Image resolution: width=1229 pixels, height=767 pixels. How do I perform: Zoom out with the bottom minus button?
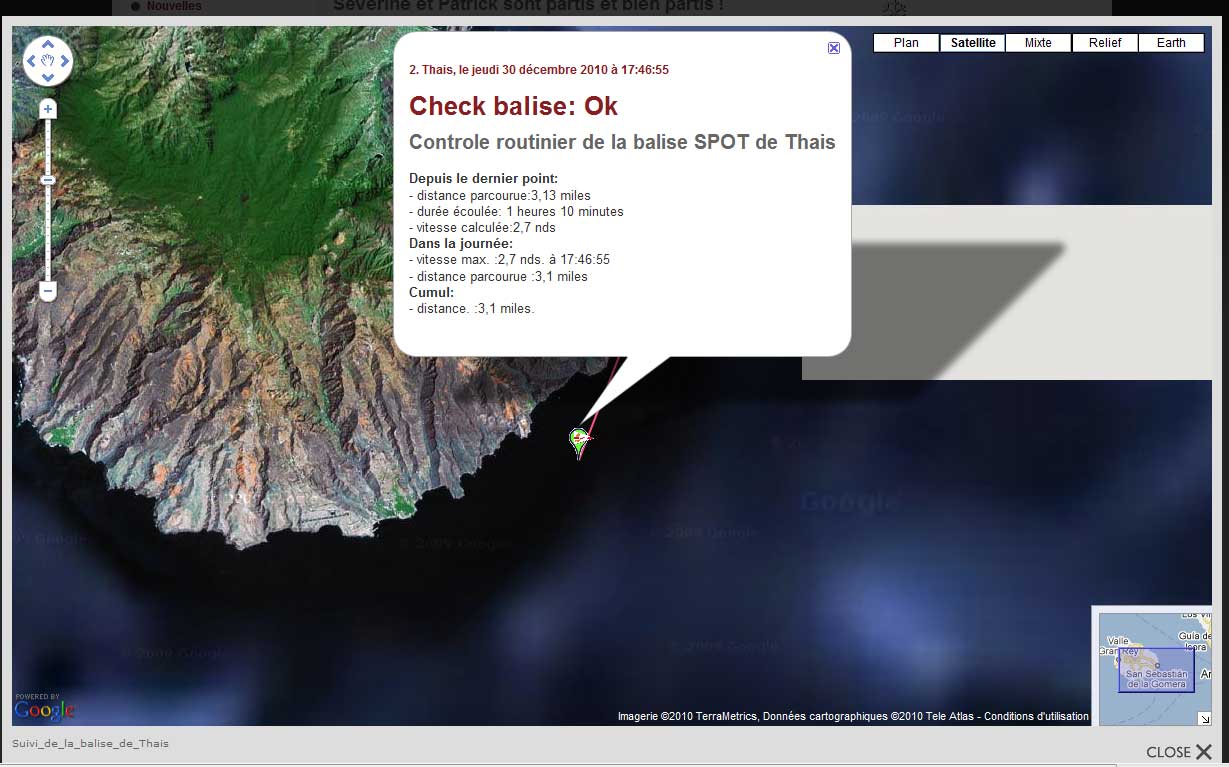click(x=48, y=291)
